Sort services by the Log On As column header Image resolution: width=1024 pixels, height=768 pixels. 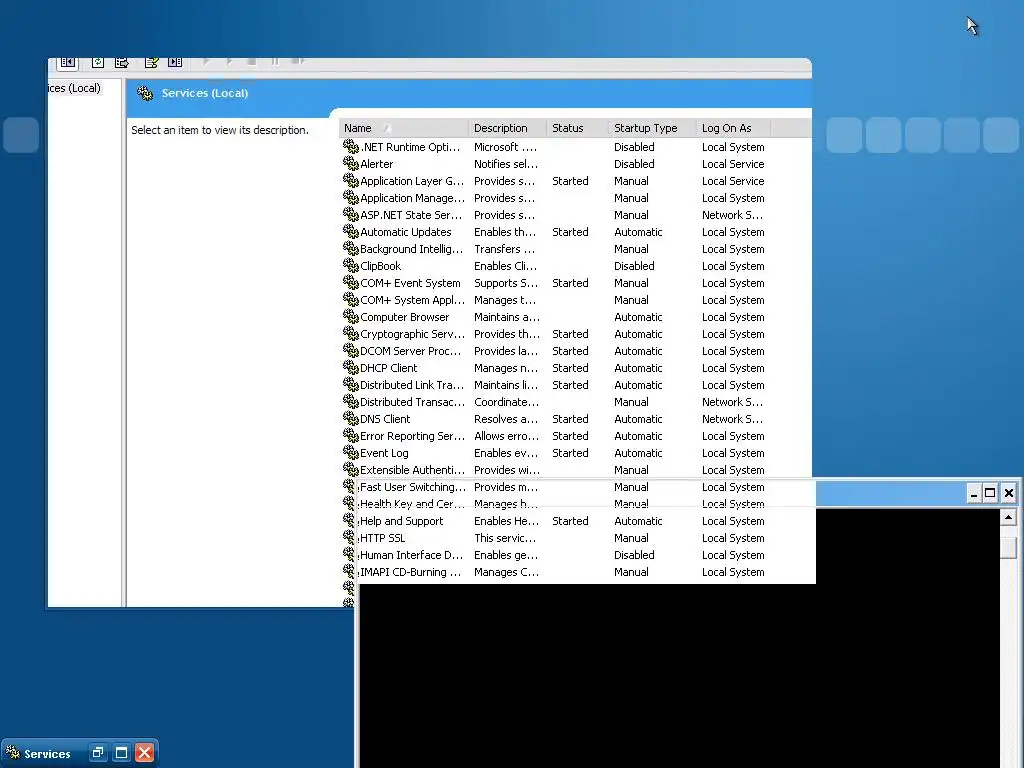point(733,128)
